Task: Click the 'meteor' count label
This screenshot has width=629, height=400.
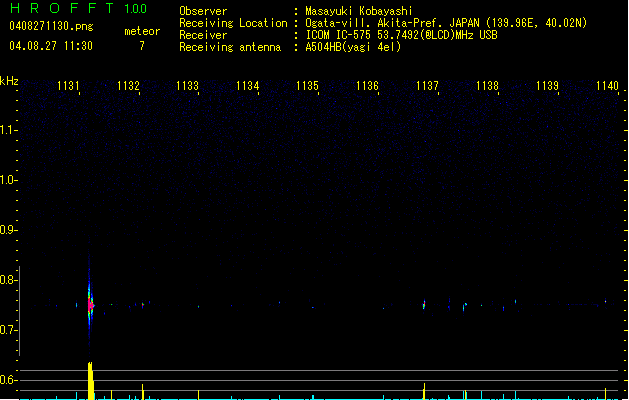Action: (x=142, y=31)
